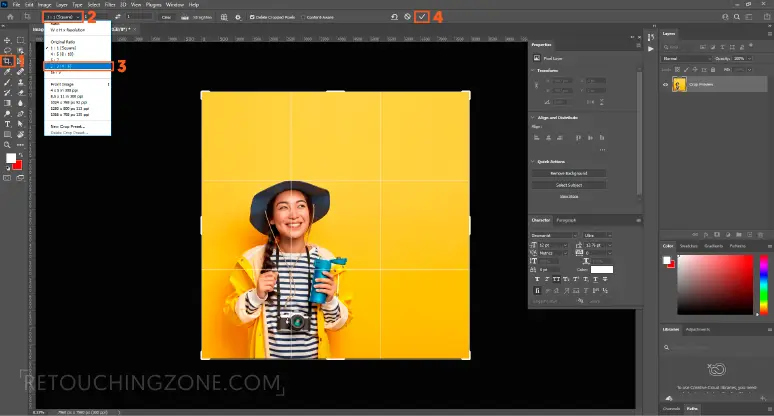Open the font family dropdown
The width and height of the screenshot is (774, 416).
click(554, 235)
